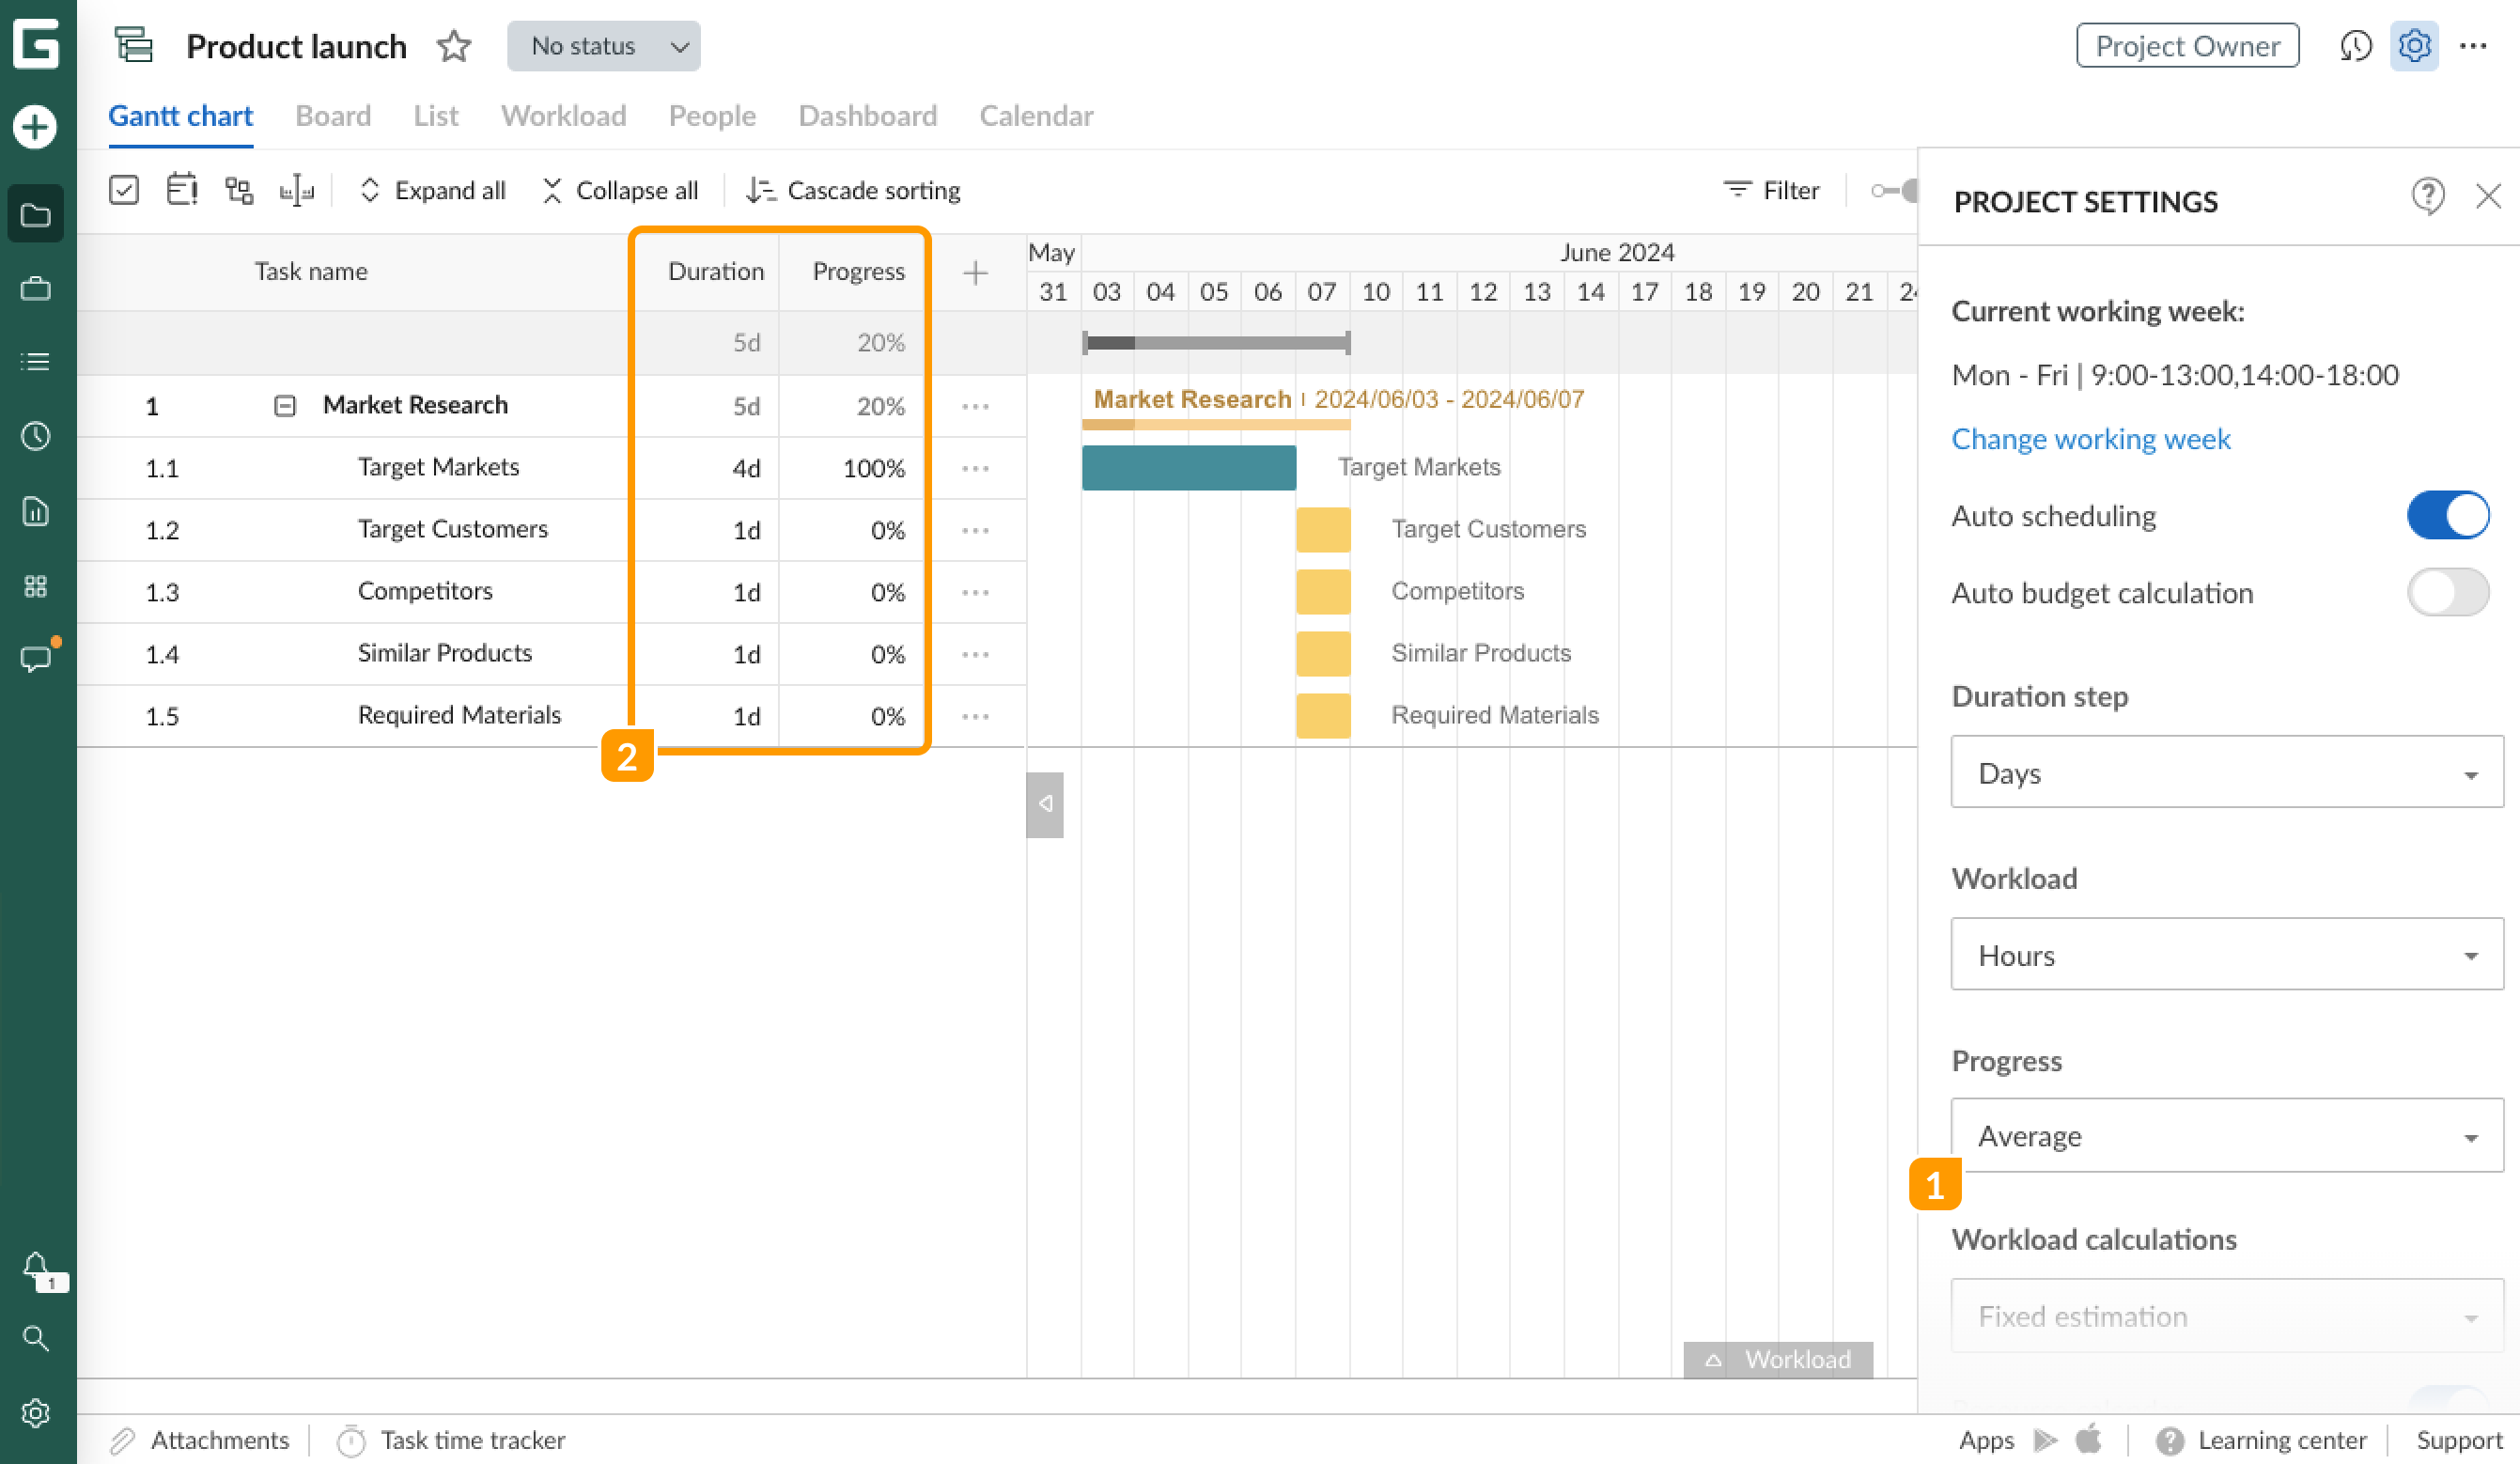This screenshot has width=2520, height=1464.
Task: Switch to the Board tab
Action: point(333,116)
